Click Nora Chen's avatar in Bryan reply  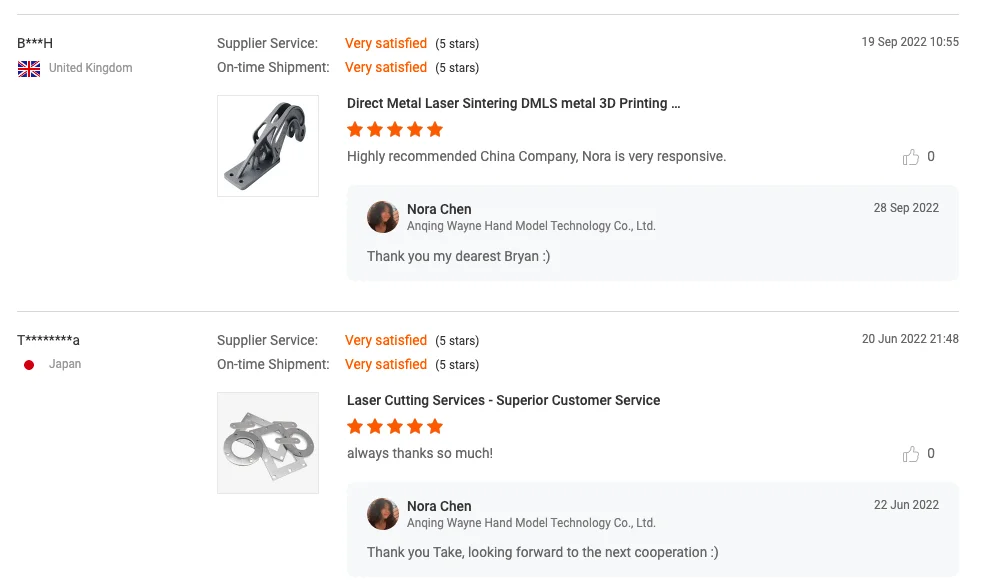click(x=383, y=217)
